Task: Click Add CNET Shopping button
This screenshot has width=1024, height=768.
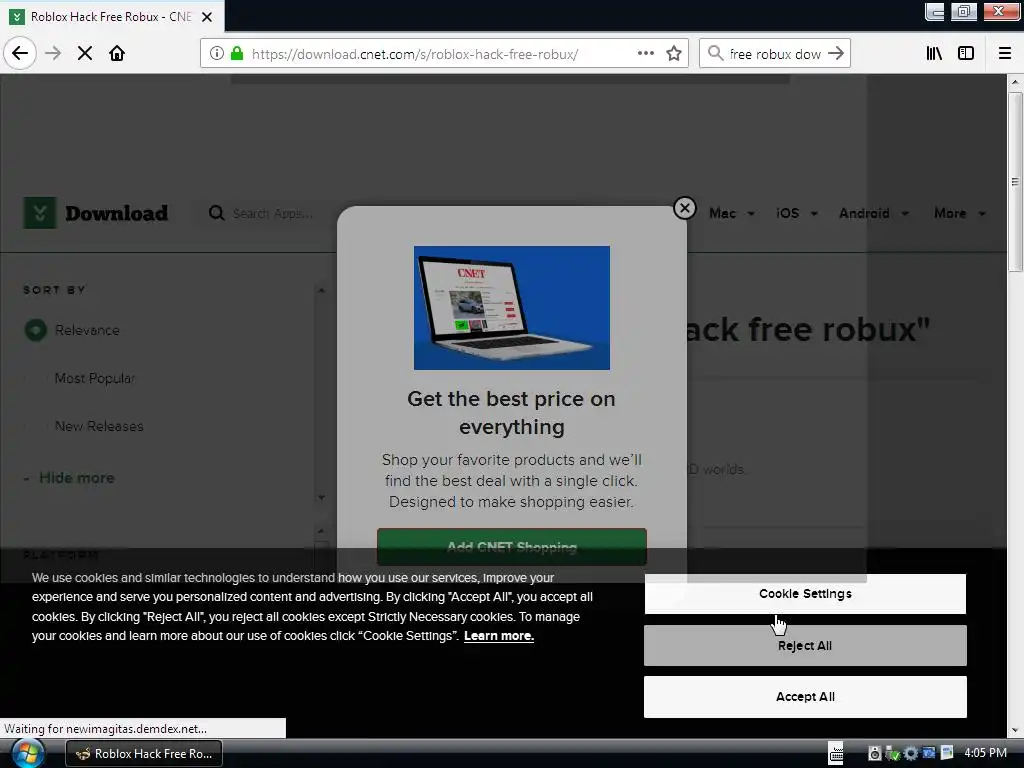Action: [x=512, y=547]
